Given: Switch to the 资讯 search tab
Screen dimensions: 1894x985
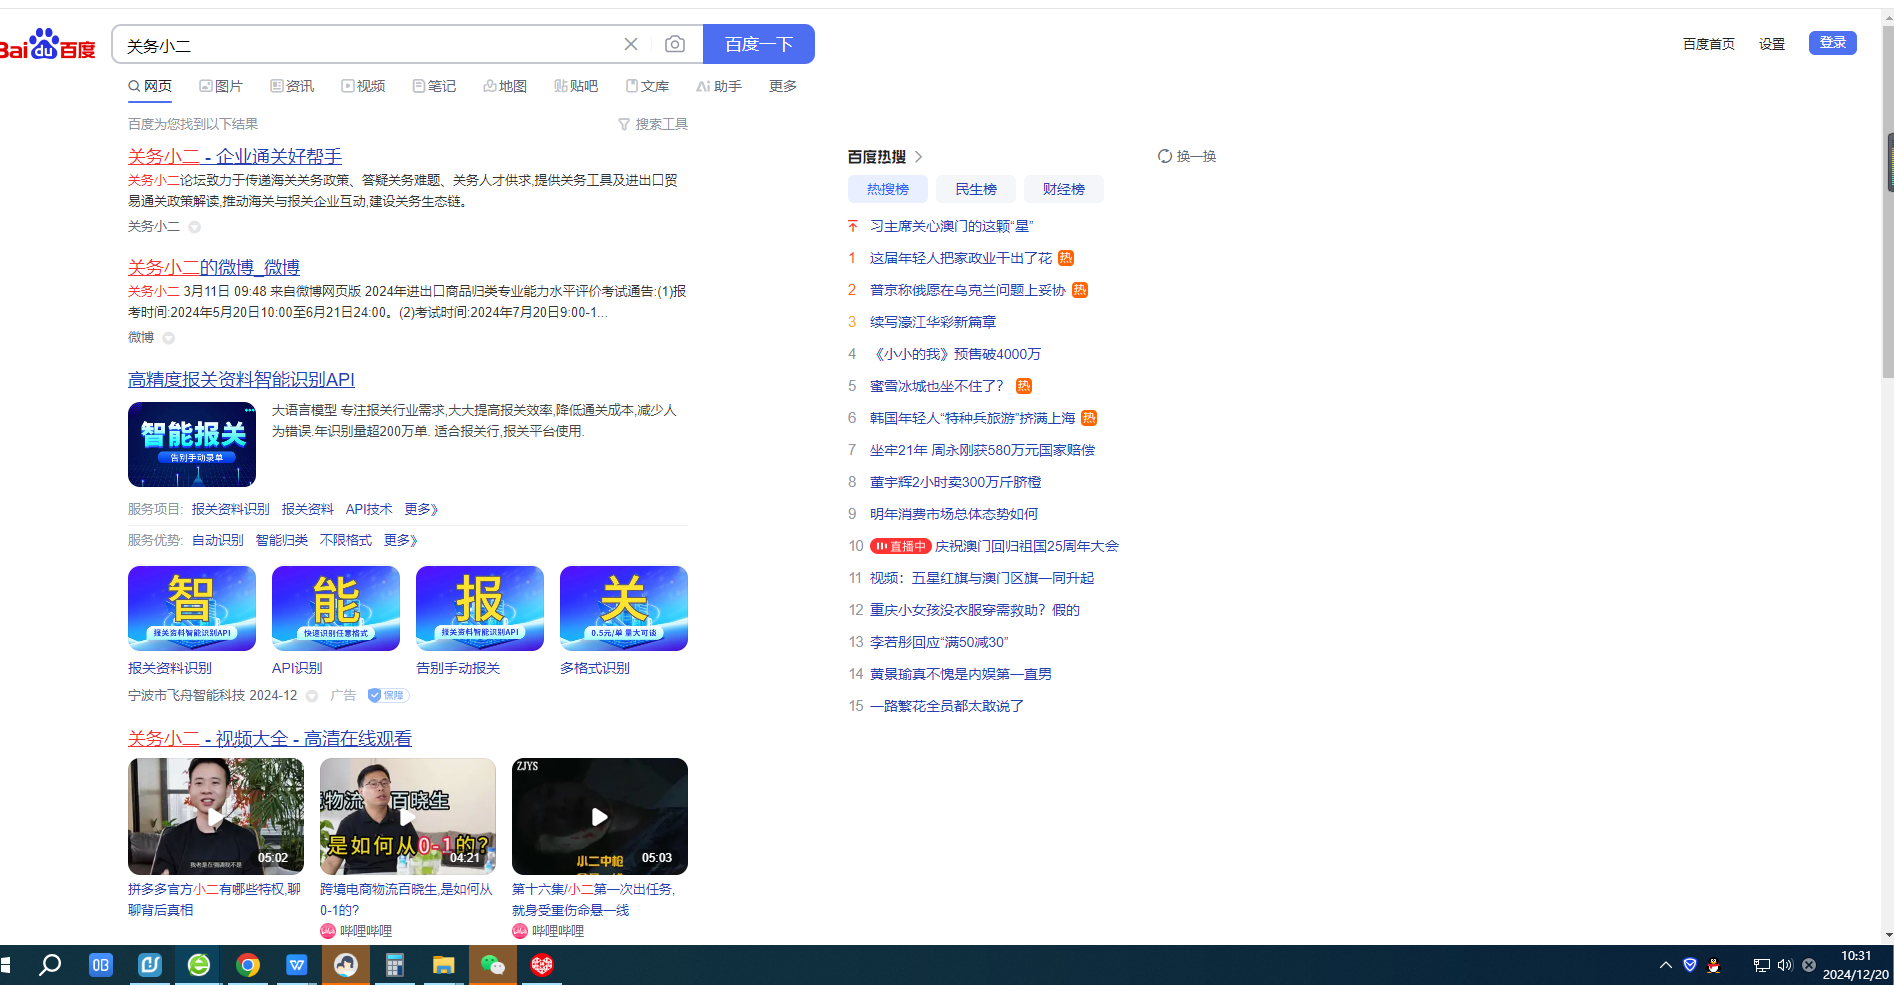Looking at the screenshot, I should pos(292,86).
